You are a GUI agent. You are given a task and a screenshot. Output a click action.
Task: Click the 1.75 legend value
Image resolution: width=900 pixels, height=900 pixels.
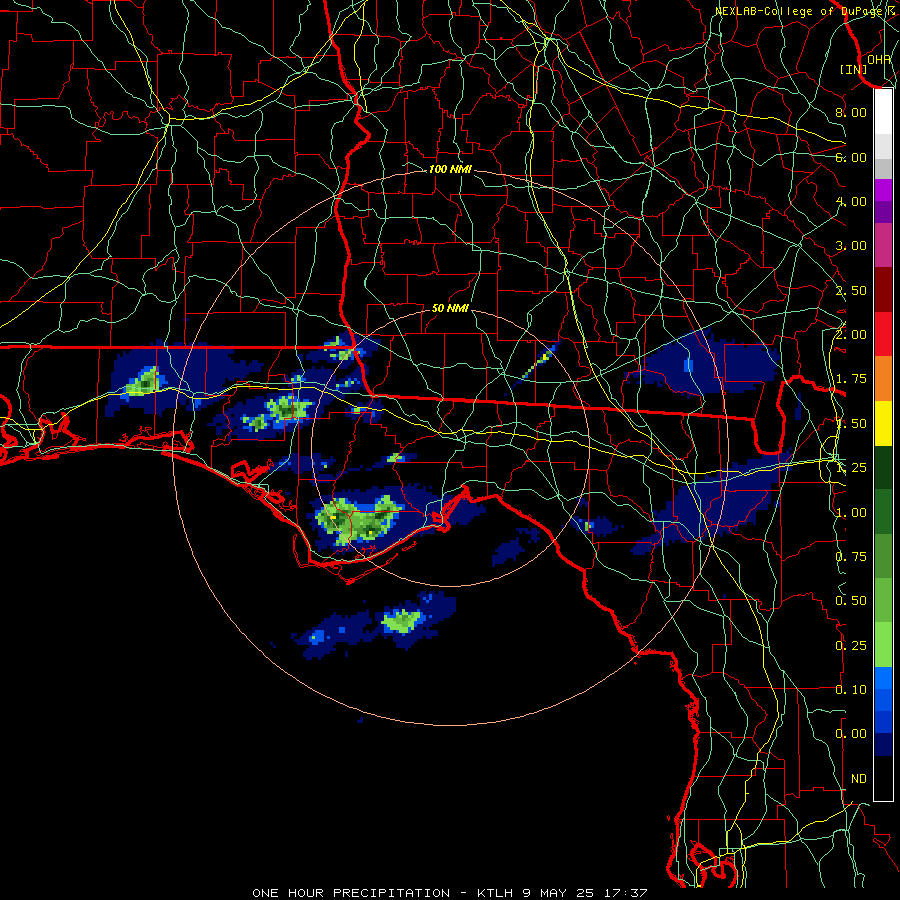tap(851, 379)
